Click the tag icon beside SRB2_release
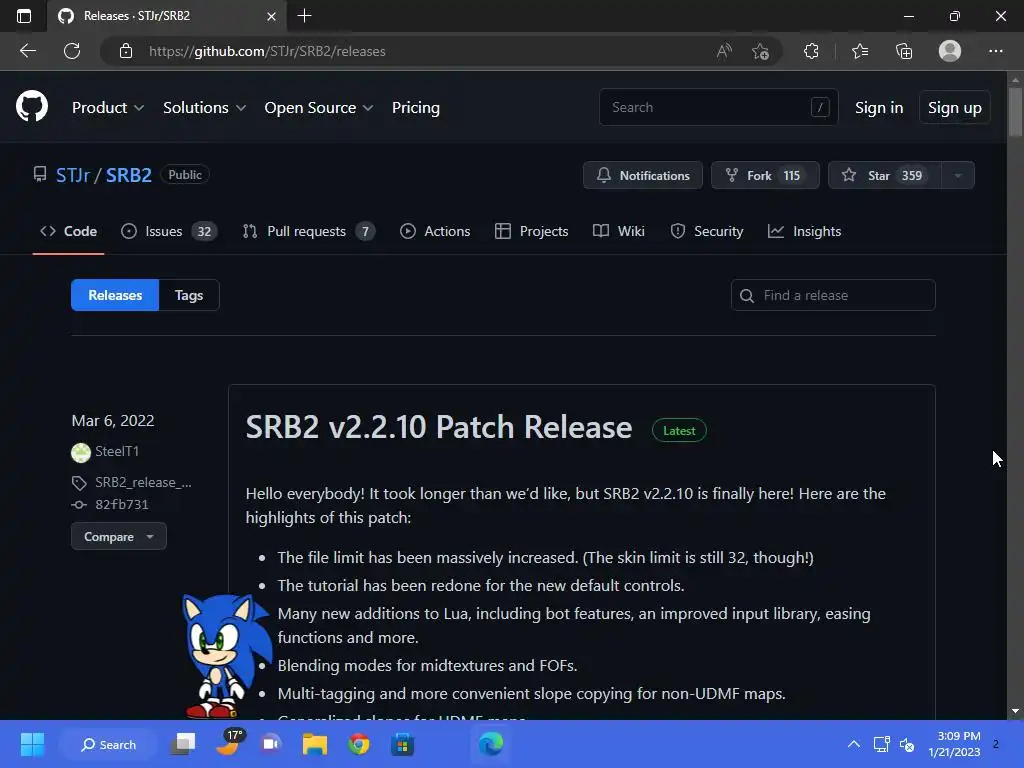 click(x=79, y=483)
